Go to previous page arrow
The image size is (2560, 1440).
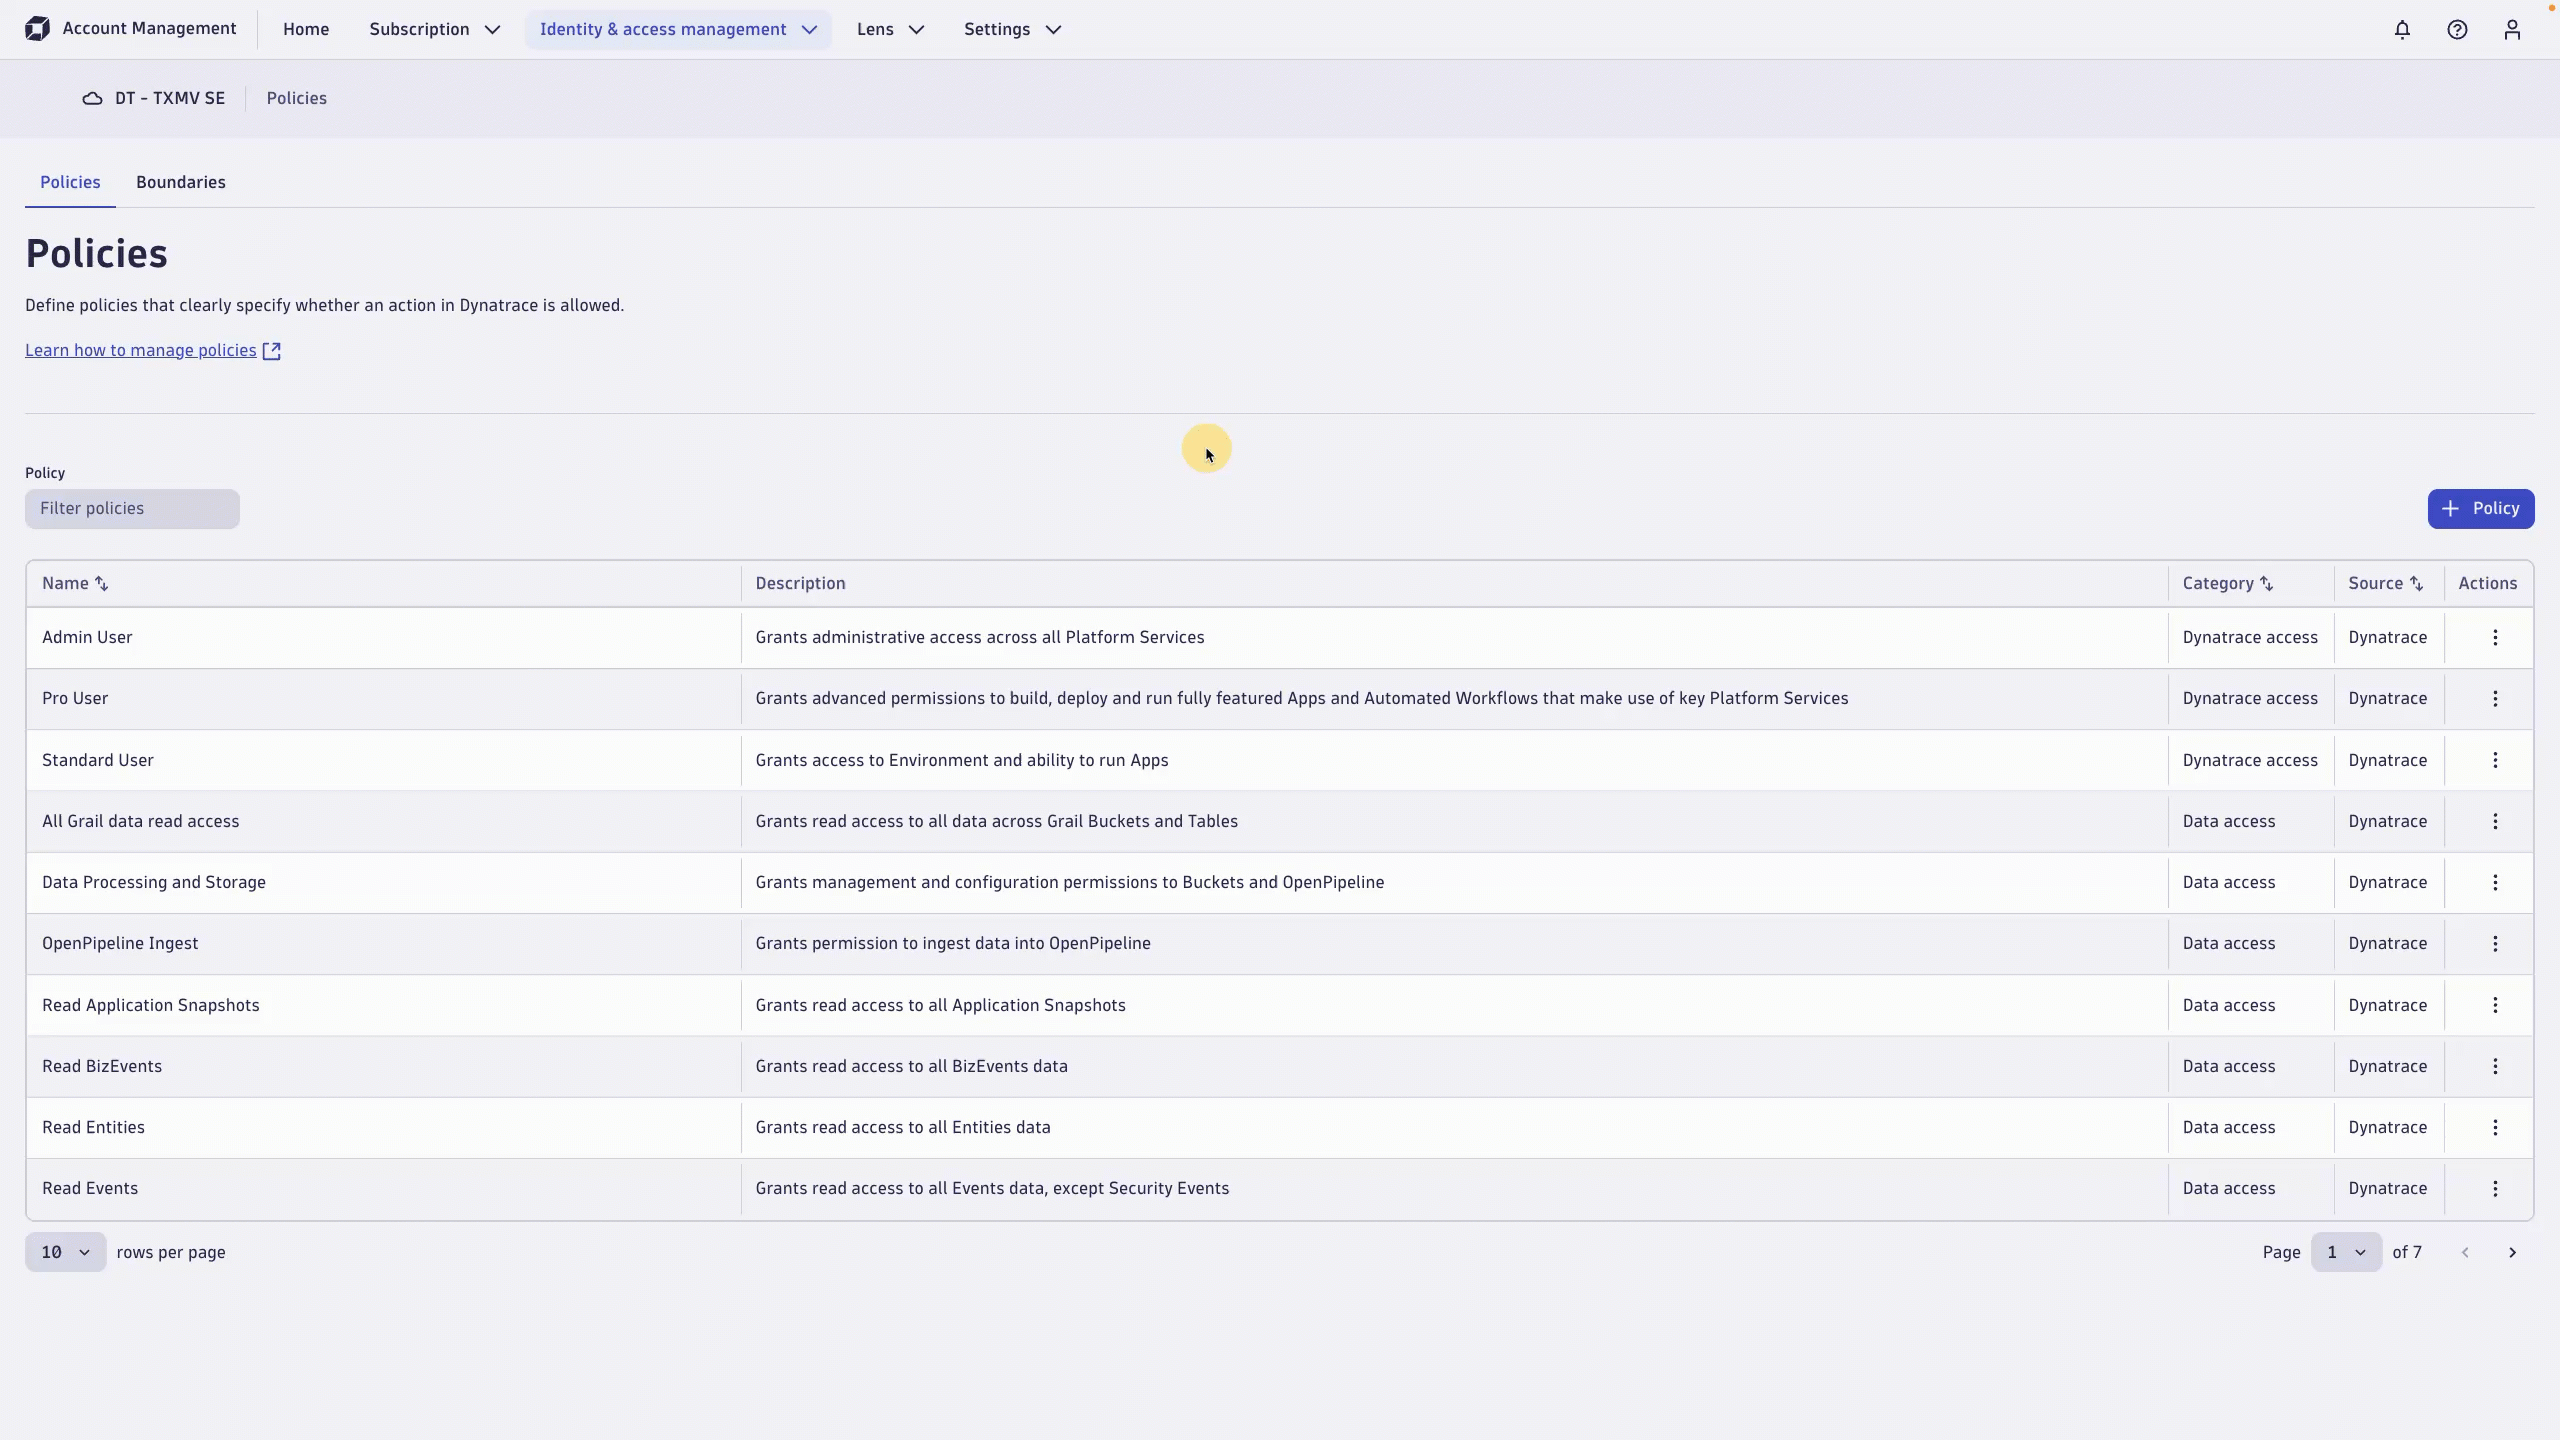2465,1253
